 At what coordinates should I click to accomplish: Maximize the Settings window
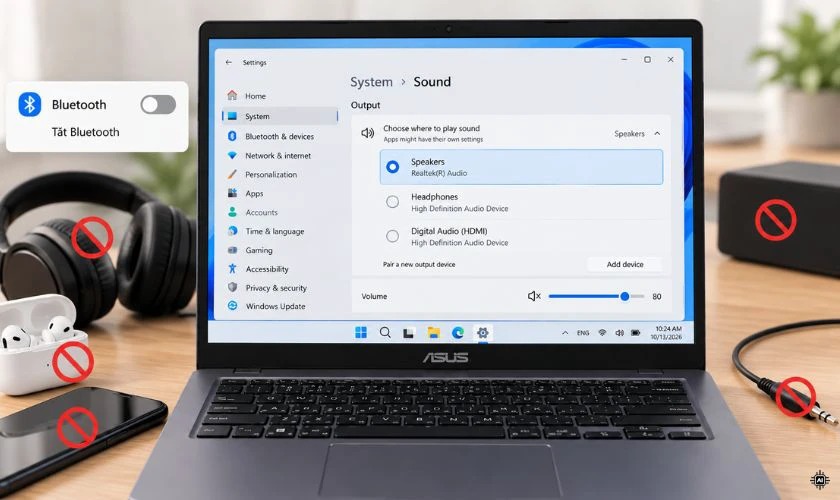coord(647,59)
